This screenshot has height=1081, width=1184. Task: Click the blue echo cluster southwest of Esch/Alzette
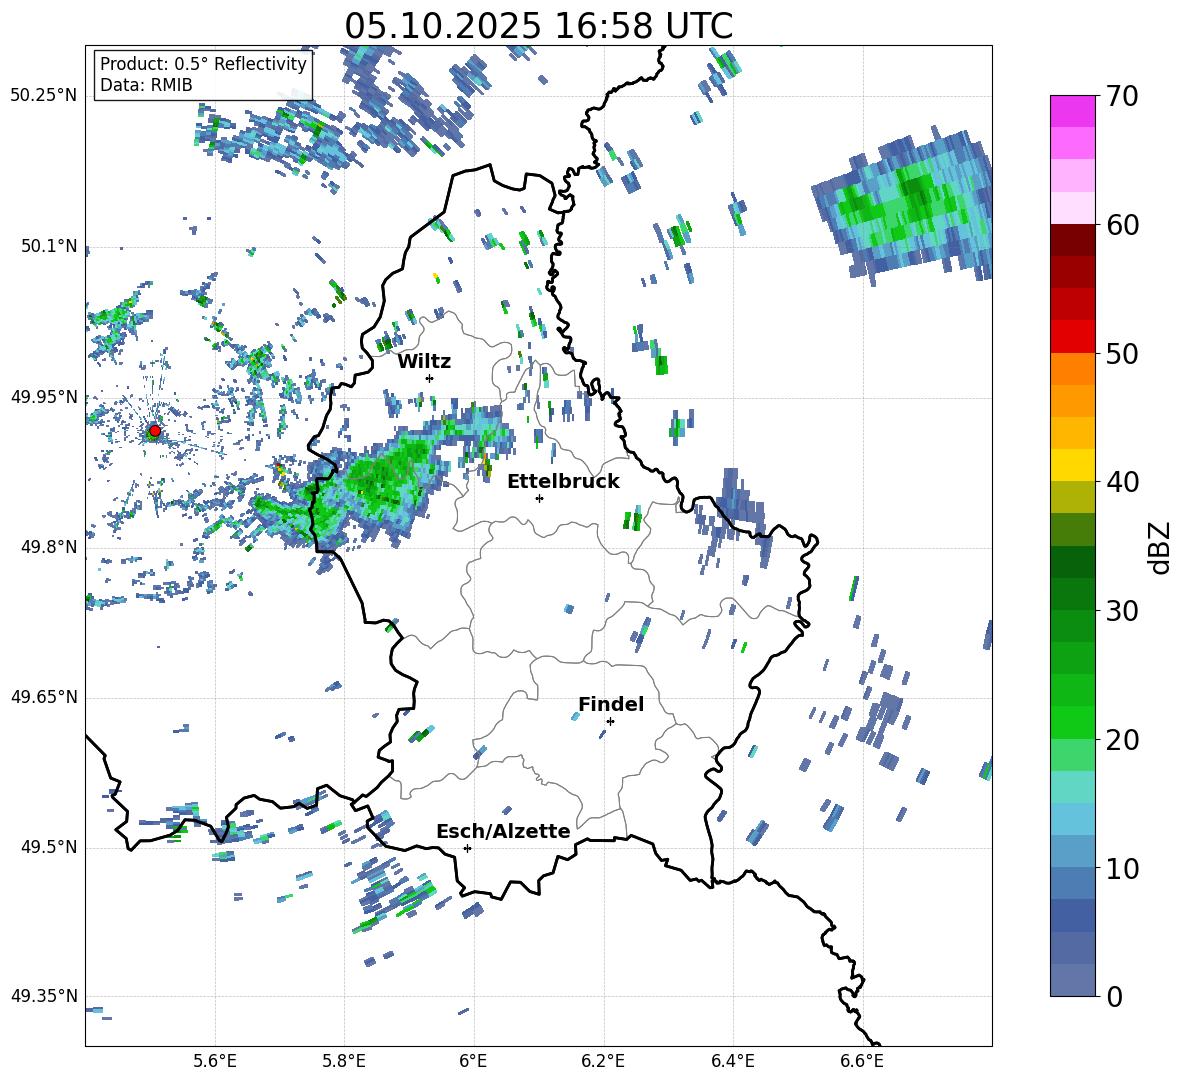tap(396, 898)
